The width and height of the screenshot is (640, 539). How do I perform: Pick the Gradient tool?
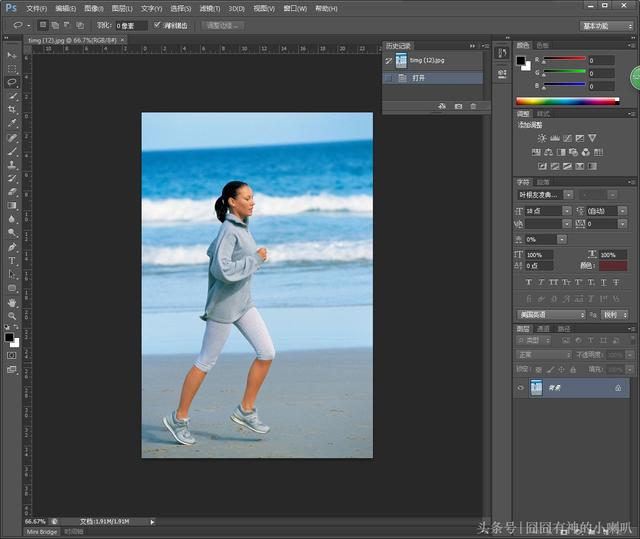pos(12,205)
